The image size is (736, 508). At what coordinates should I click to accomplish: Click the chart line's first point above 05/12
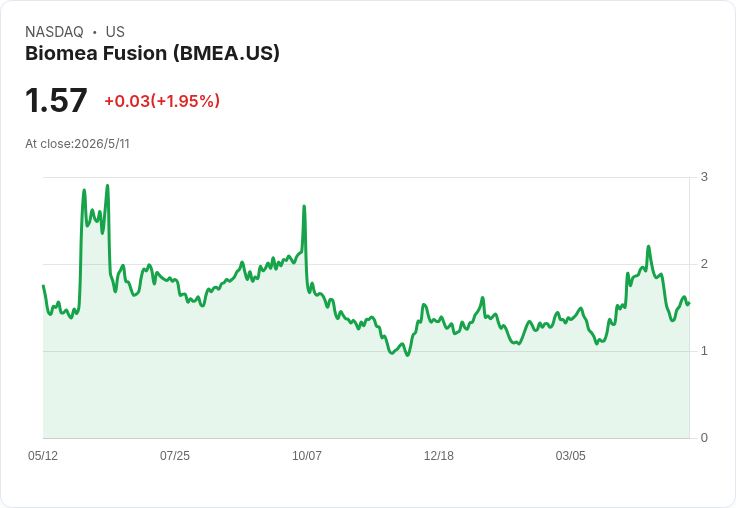[44, 286]
